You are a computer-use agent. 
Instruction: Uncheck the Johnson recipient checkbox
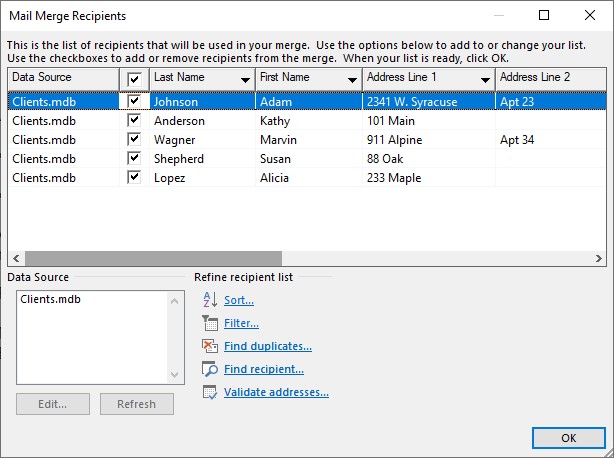[x=134, y=101]
